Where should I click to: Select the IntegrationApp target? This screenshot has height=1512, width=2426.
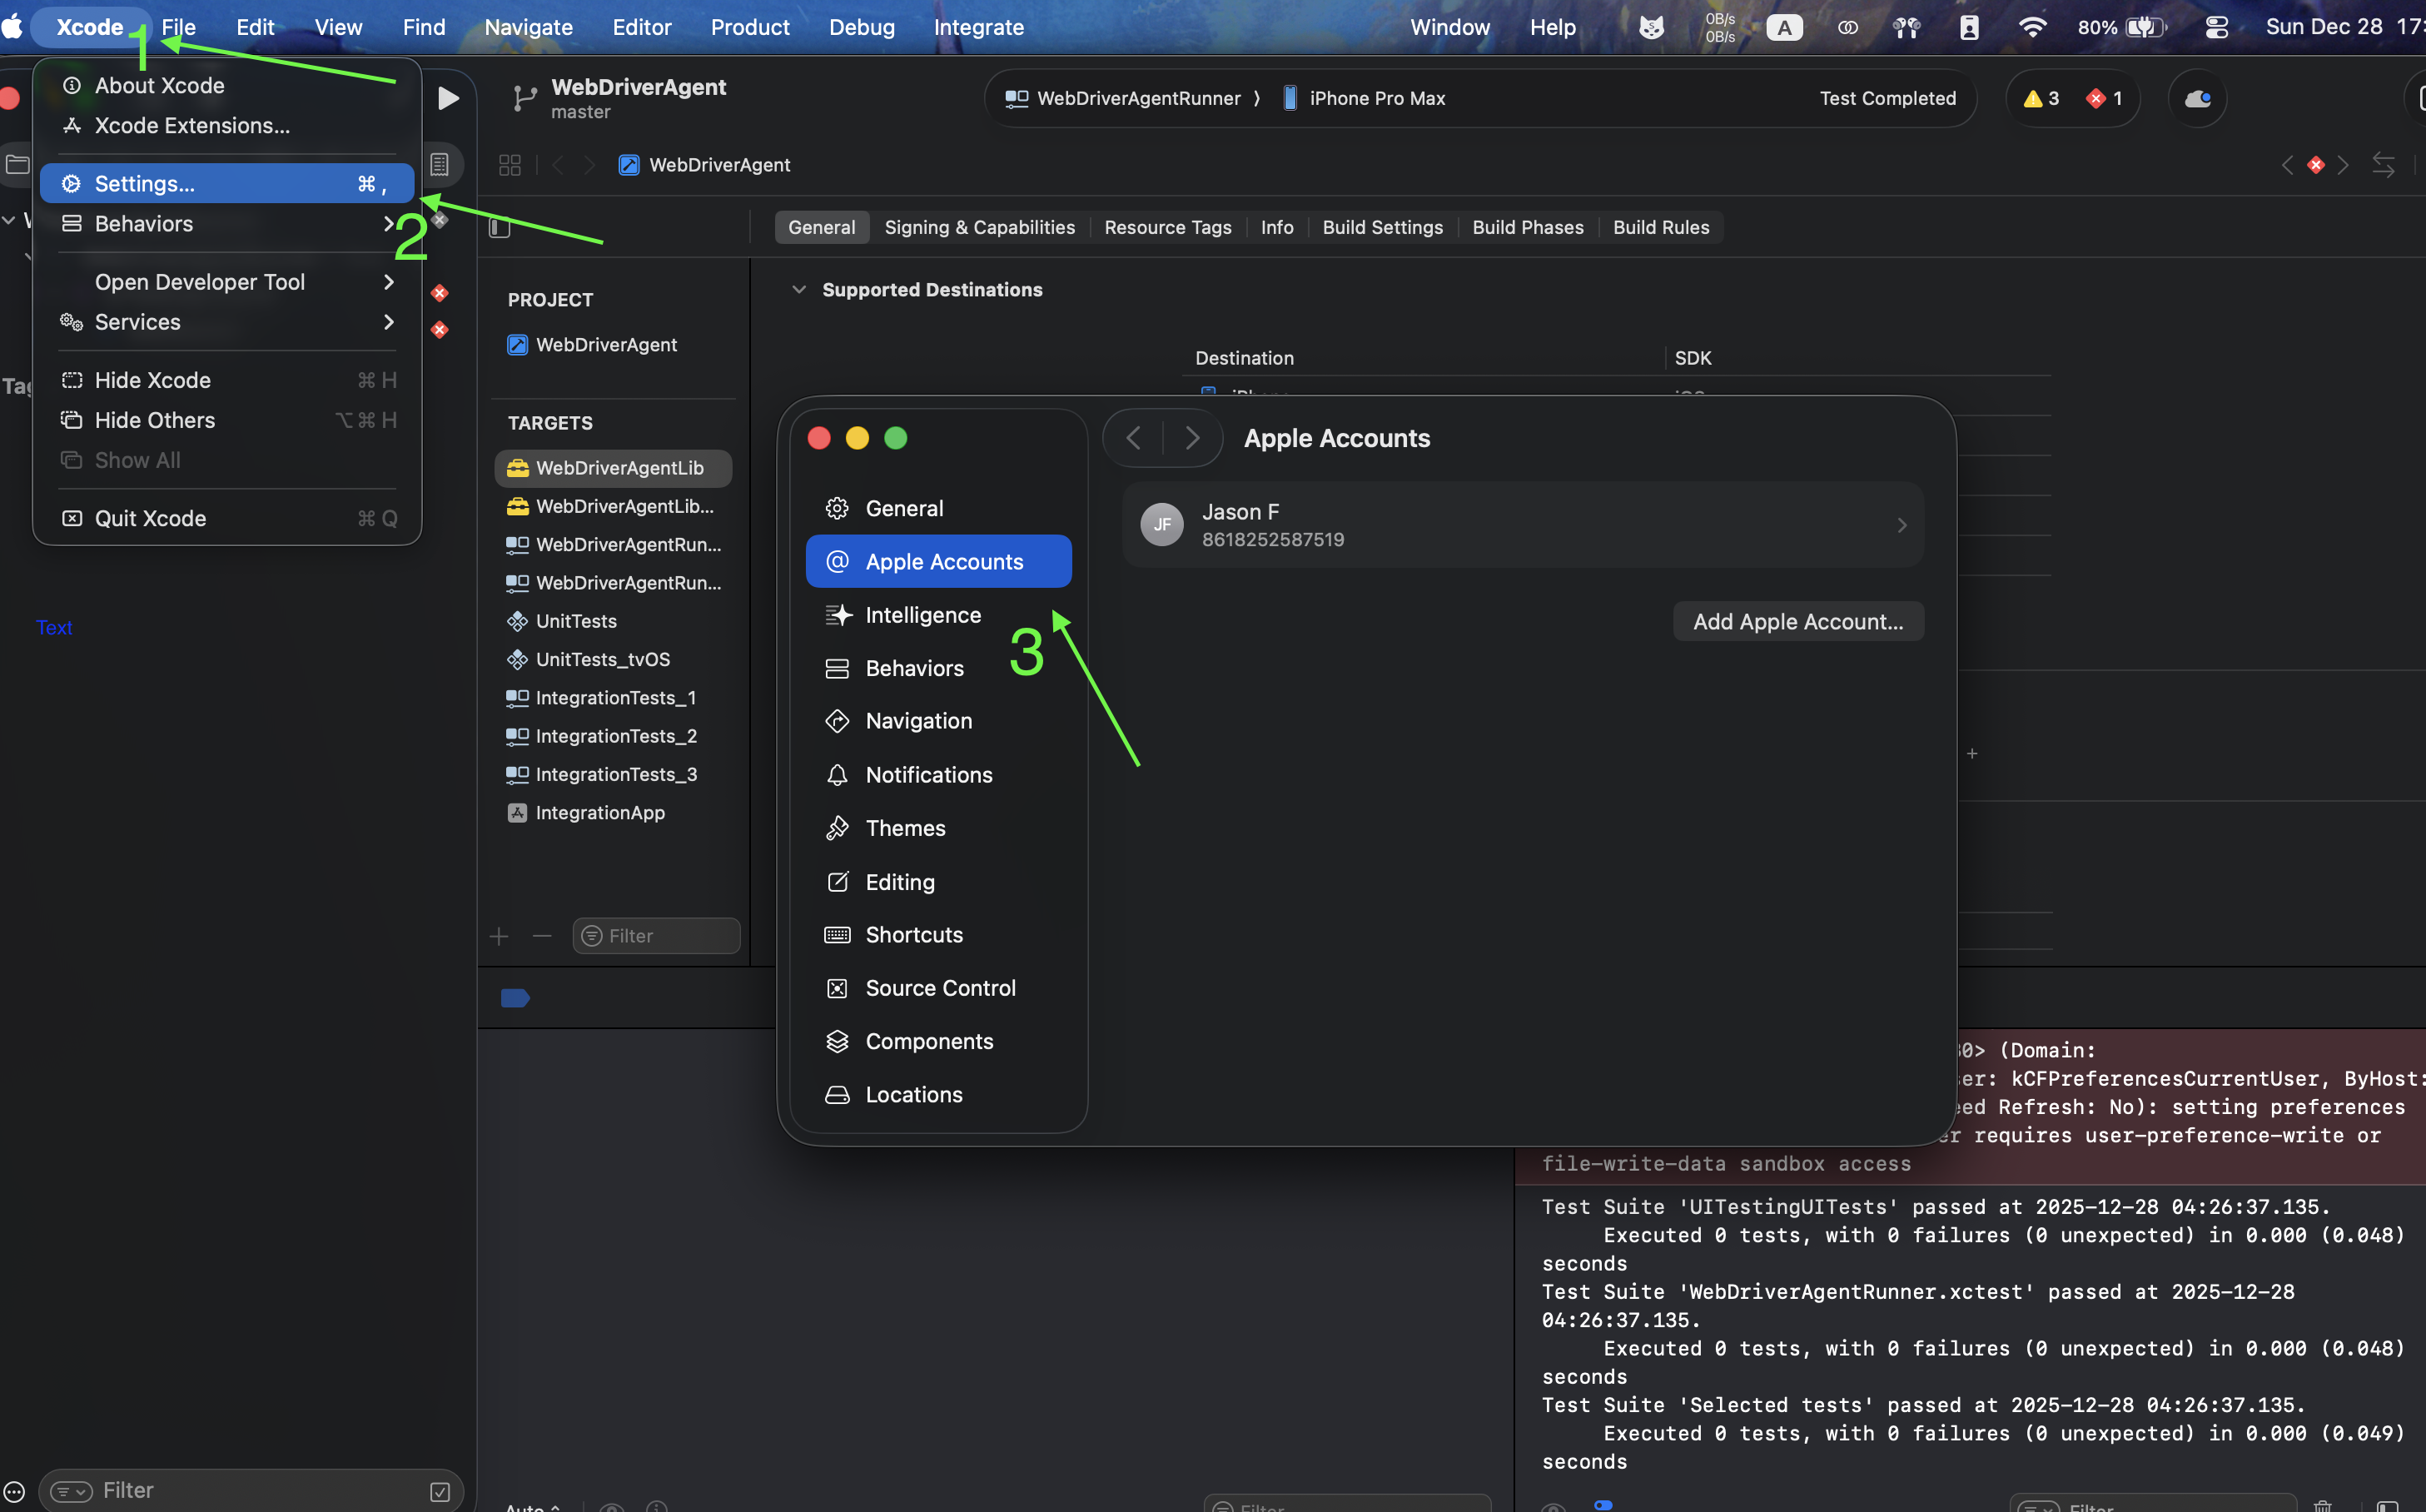click(x=600, y=812)
